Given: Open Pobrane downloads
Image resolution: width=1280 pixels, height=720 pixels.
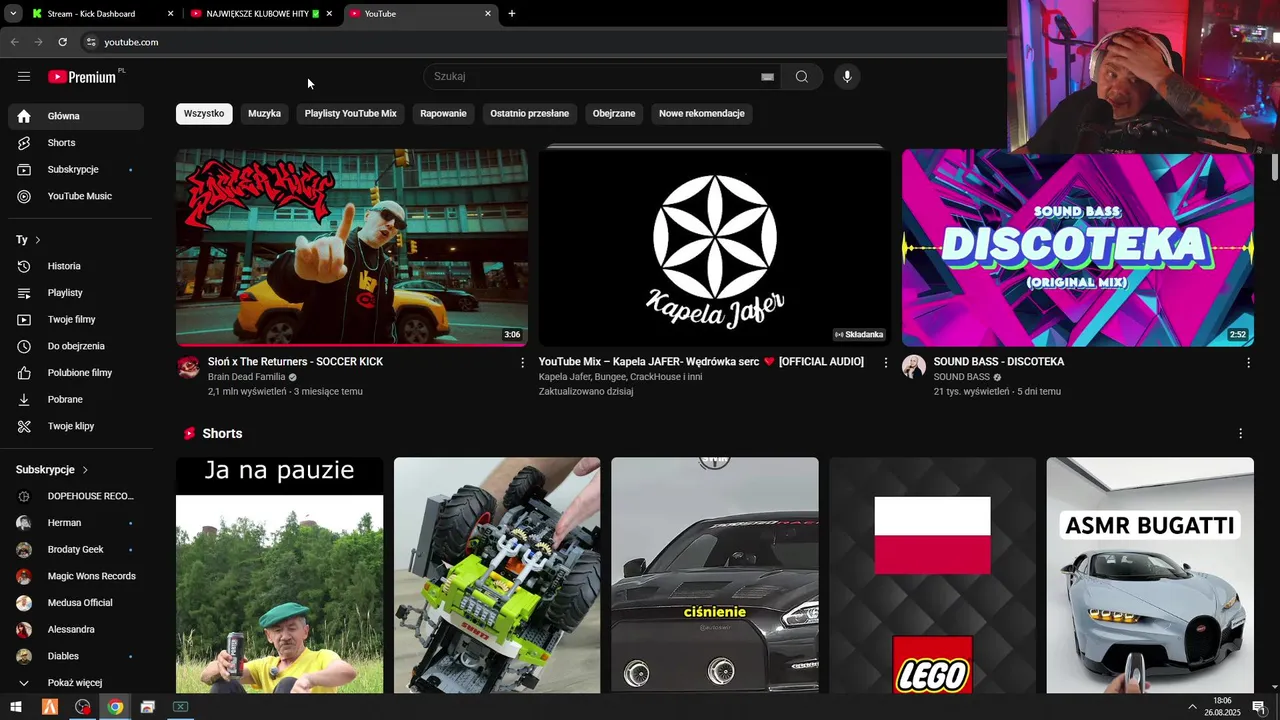Looking at the screenshot, I should point(76,400).
